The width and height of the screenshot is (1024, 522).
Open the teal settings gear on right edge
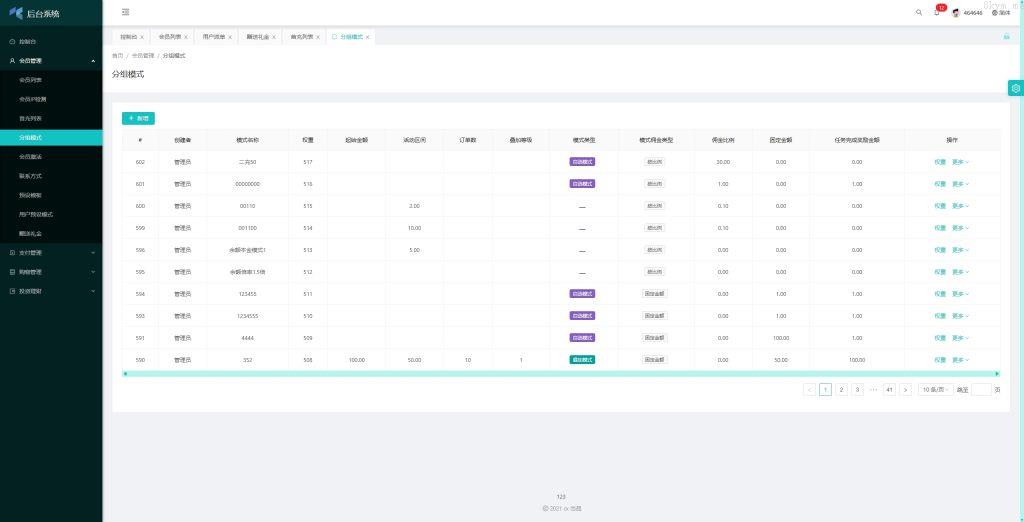(x=1015, y=88)
